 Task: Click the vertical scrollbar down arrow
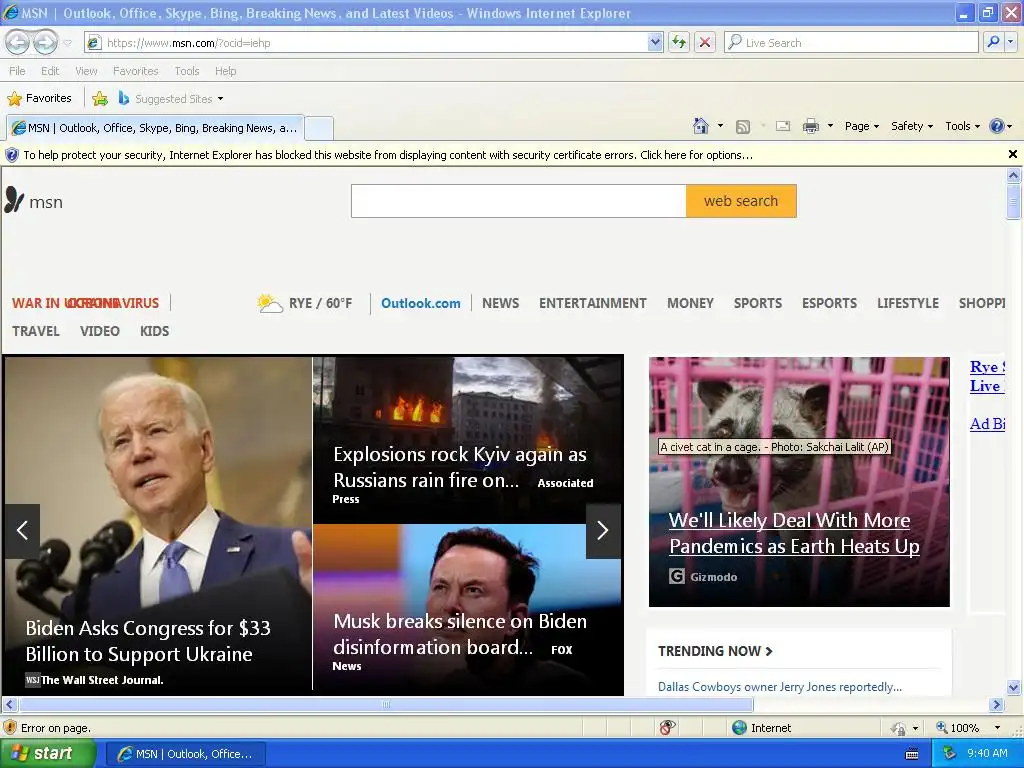click(1013, 687)
